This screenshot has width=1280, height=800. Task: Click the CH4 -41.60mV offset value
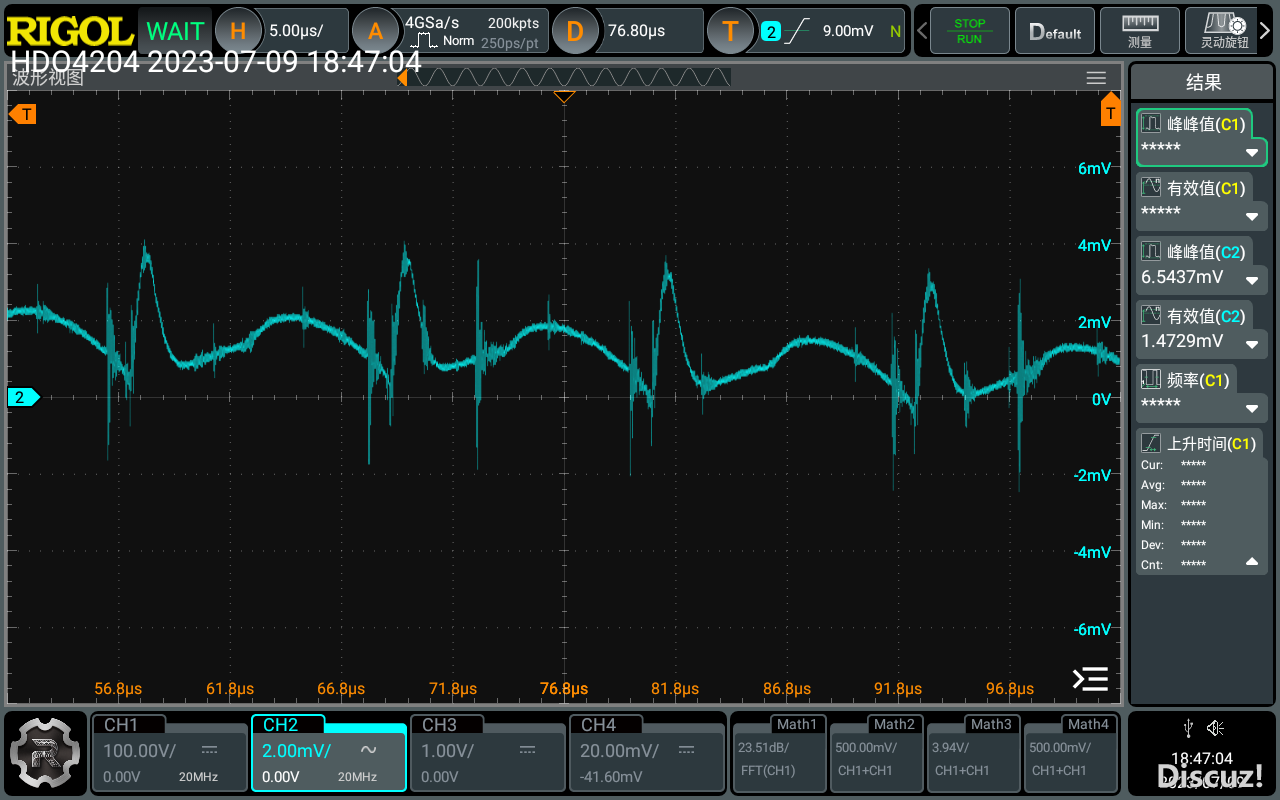pyautogui.click(x=613, y=777)
